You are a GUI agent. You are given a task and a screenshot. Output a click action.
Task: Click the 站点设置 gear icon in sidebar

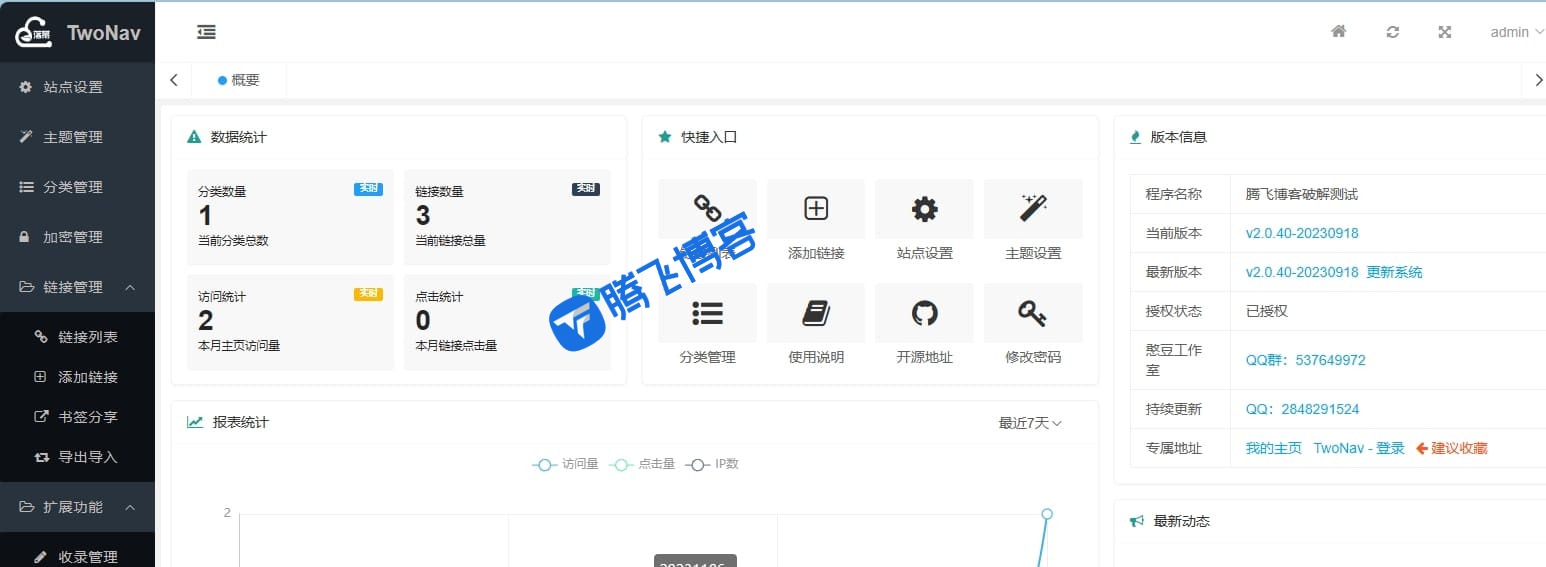(x=26, y=87)
